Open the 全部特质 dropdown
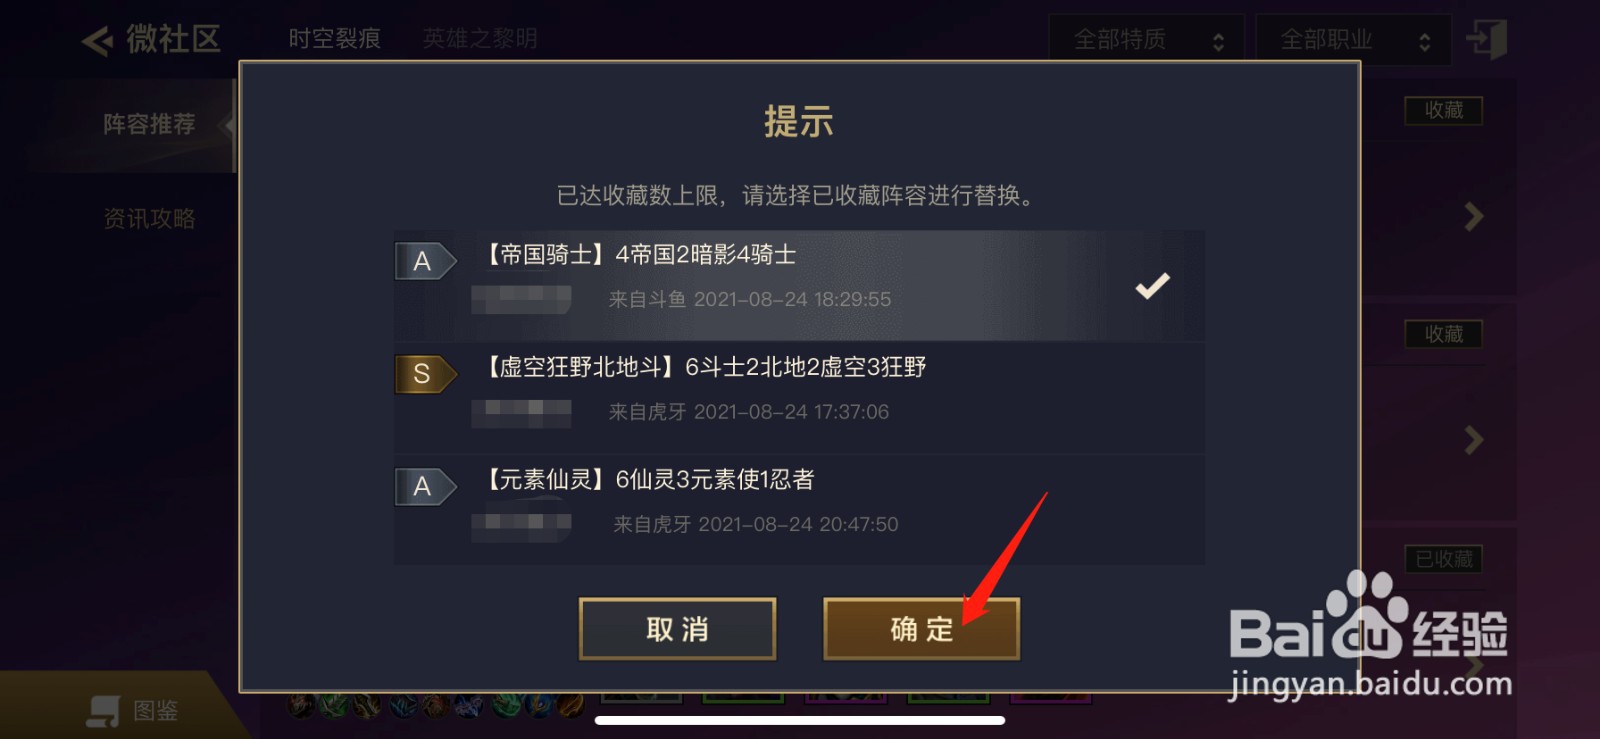Screen dimensions: 1600x739 click(1146, 40)
